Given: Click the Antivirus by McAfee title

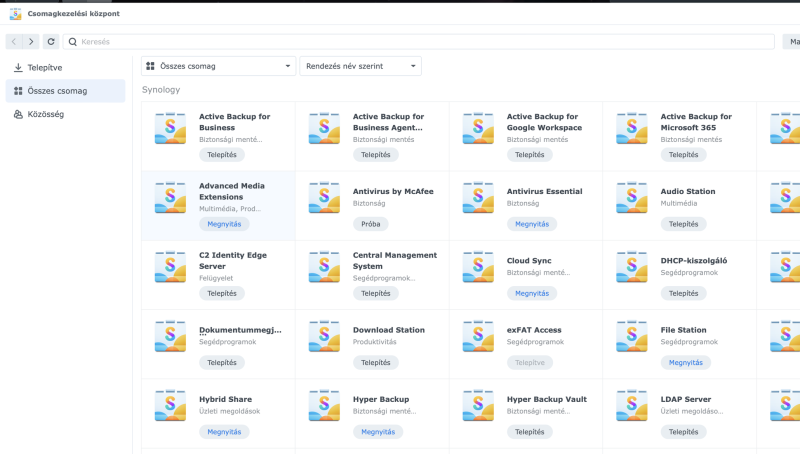Looking at the screenshot, I should [393, 191].
